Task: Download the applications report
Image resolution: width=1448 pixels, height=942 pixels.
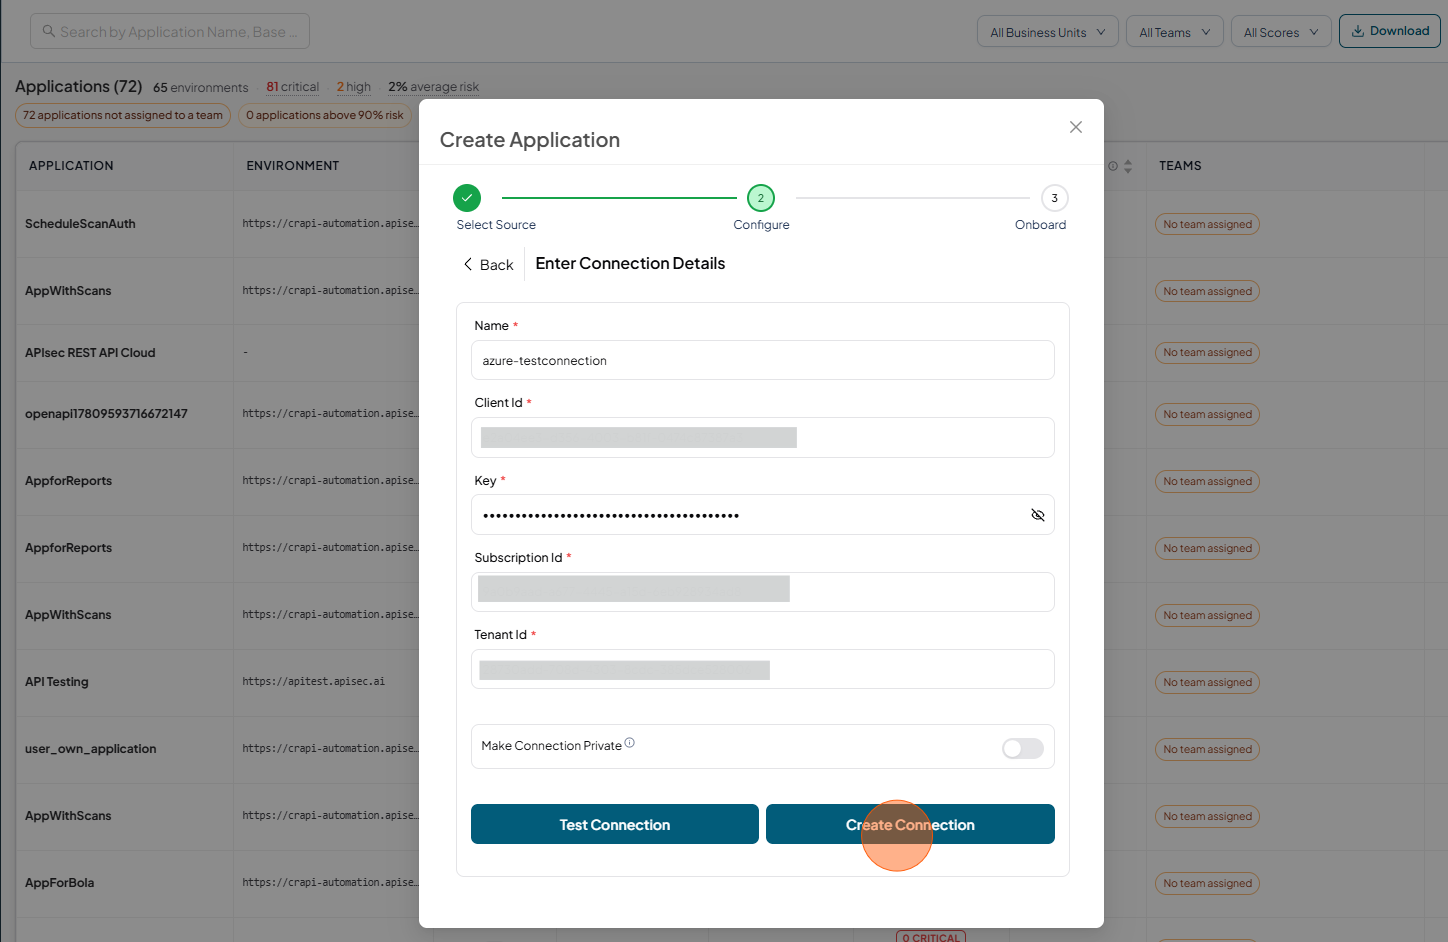Action: (x=1390, y=31)
